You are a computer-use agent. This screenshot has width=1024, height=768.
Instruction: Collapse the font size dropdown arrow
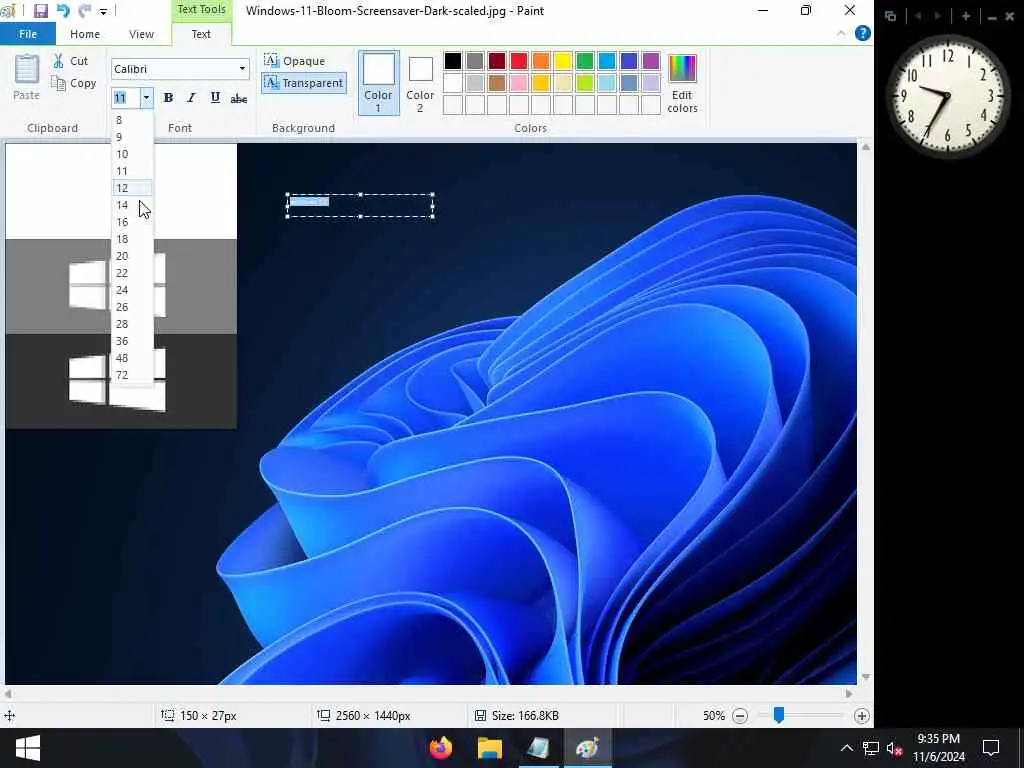[x=146, y=98]
